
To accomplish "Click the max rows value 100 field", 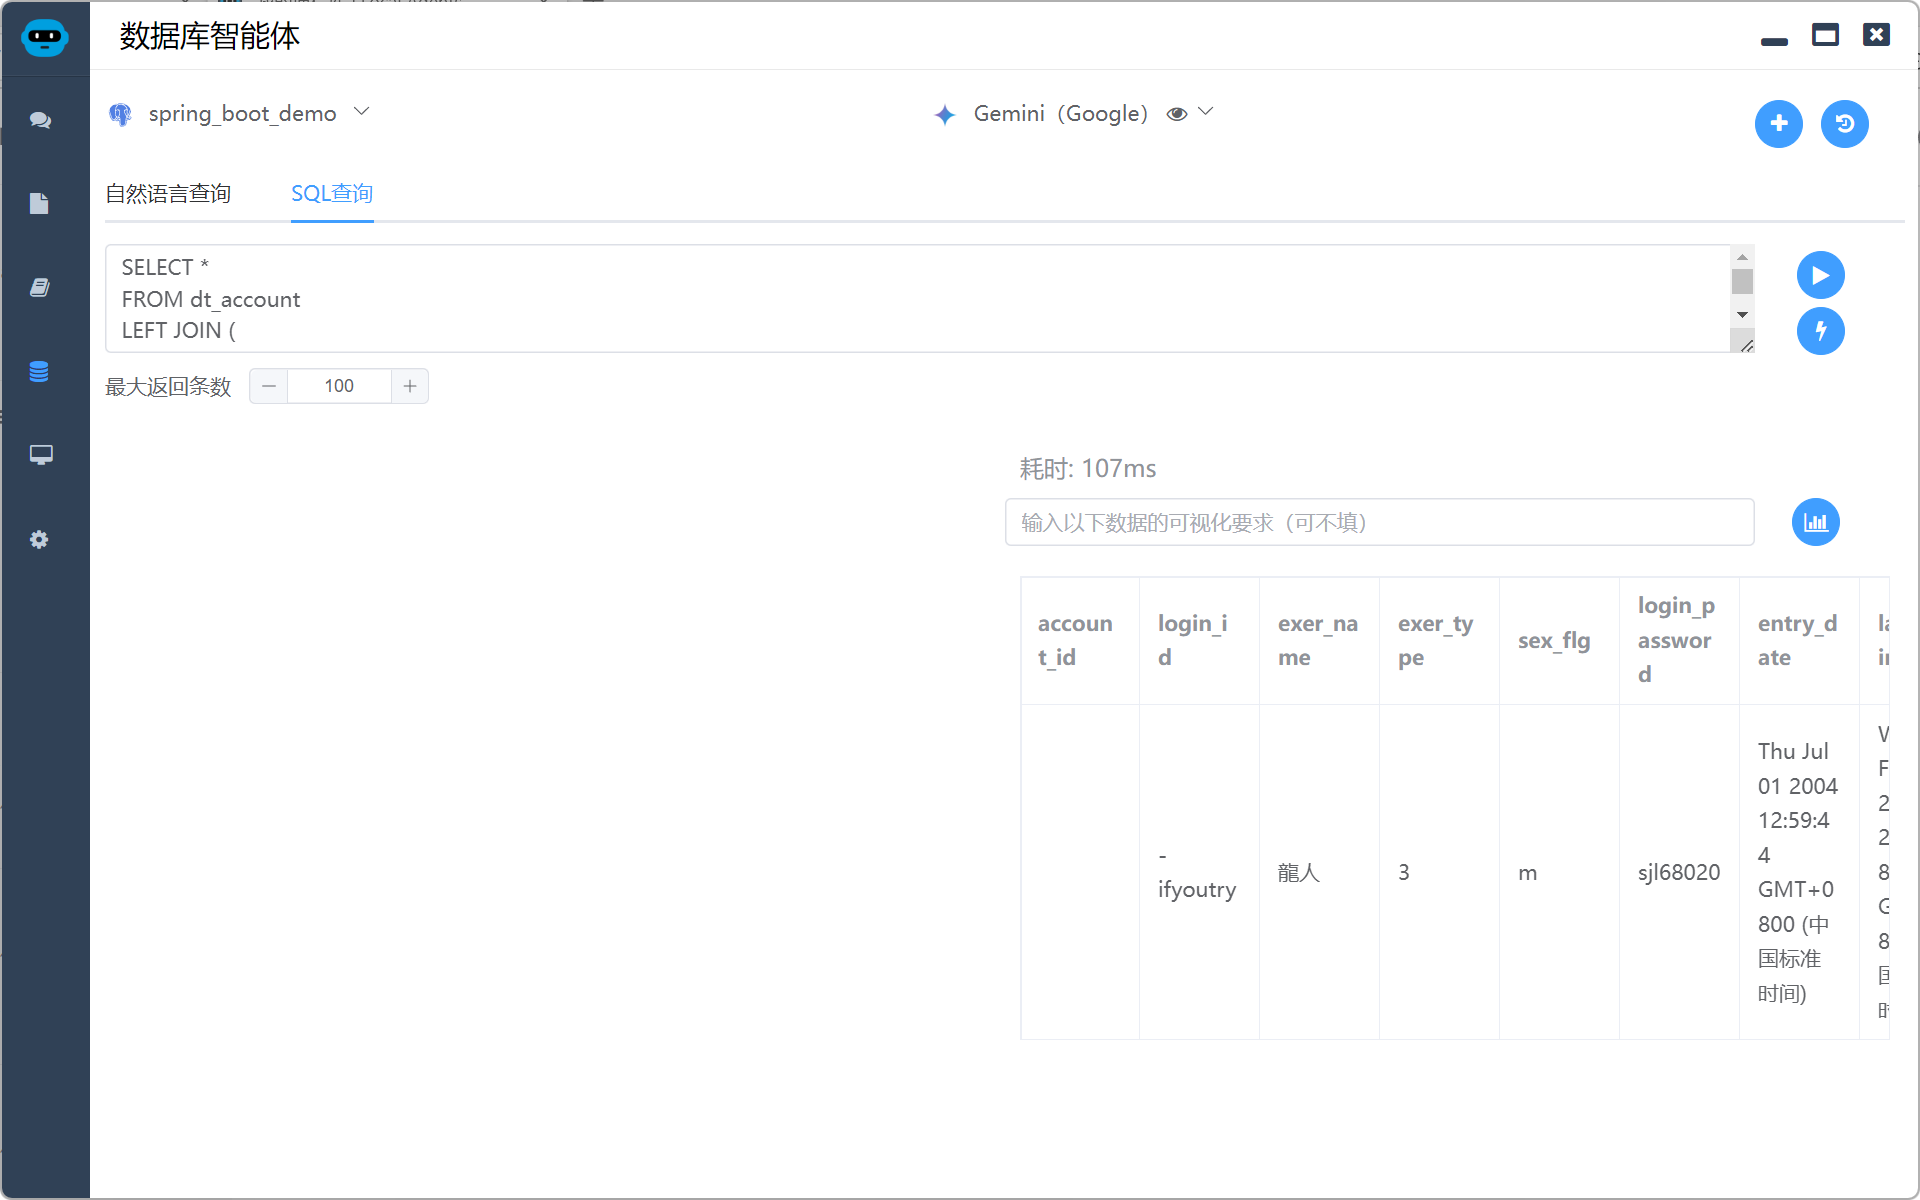I will click(339, 386).
